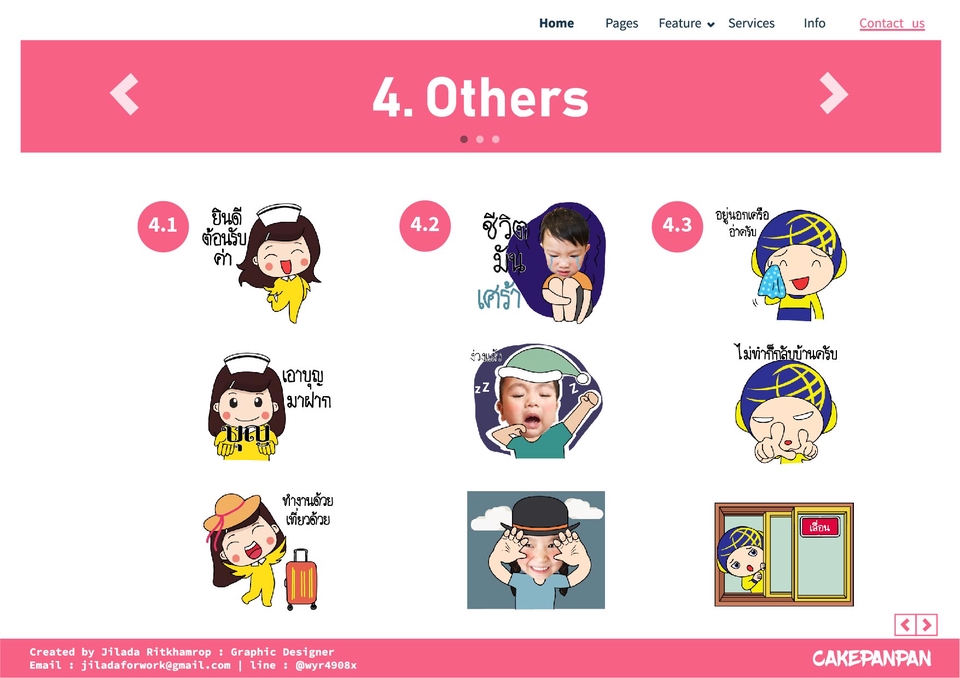The width and height of the screenshot is (960, 678).
Task: Click the CAKEPANPAN logo in the footer
Action: (x=872, y=658)
